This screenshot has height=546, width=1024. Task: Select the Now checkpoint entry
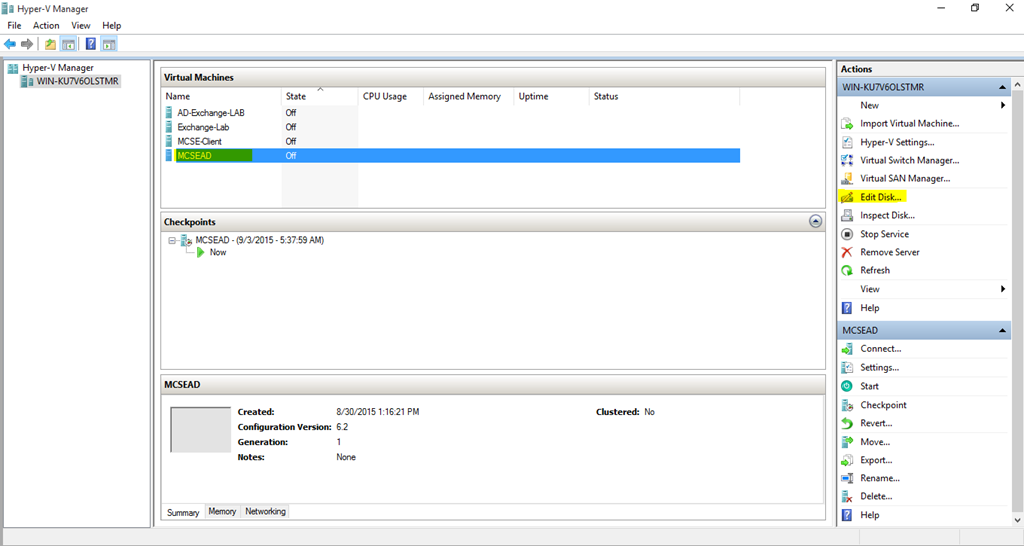pyautogui.click(x=218, y=253)
